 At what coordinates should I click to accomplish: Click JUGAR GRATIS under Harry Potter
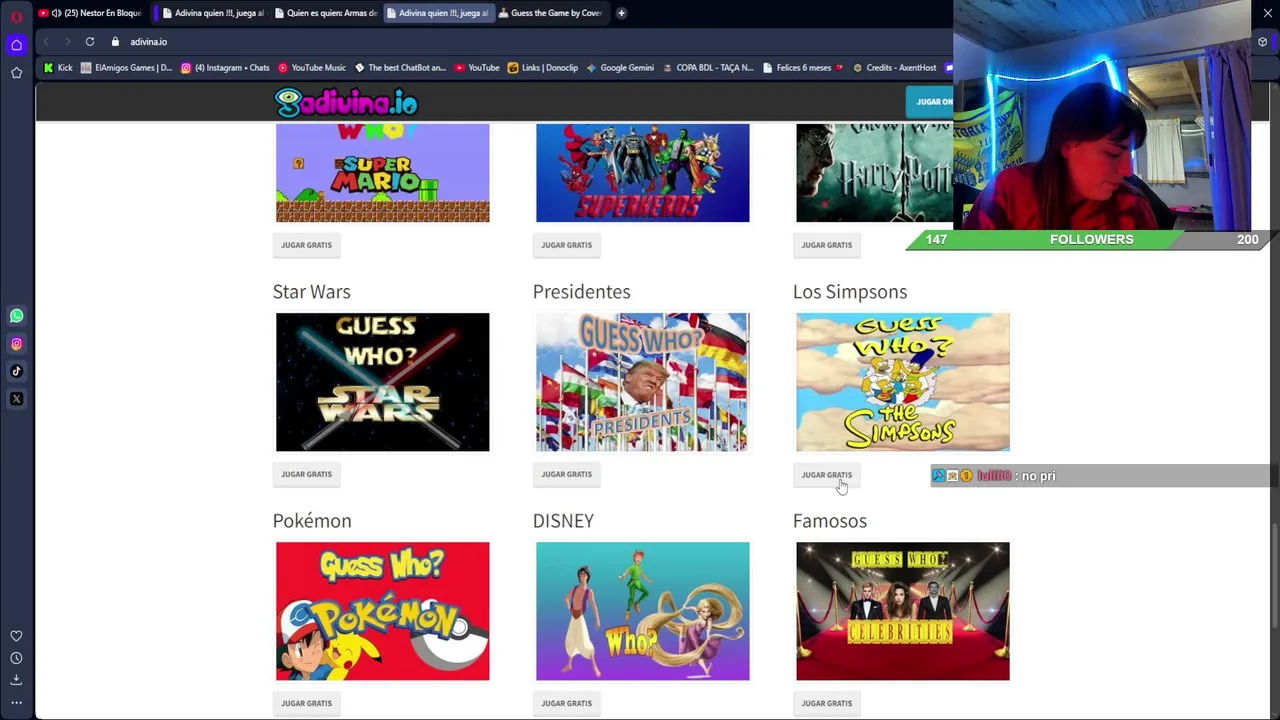pyautogui.click(x=826, y=245)
